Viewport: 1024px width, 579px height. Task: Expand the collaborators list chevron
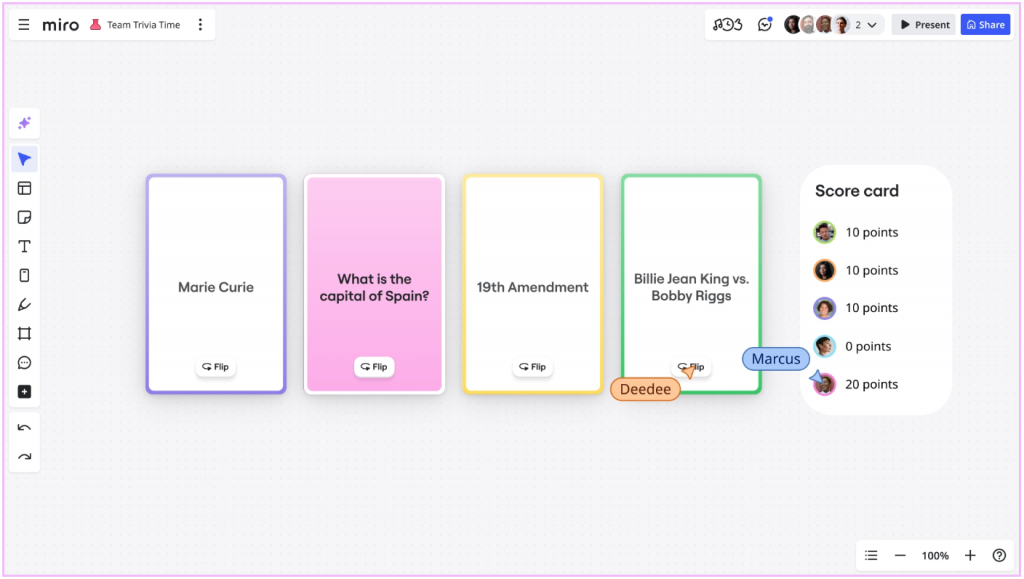click(x=872, y=25)
